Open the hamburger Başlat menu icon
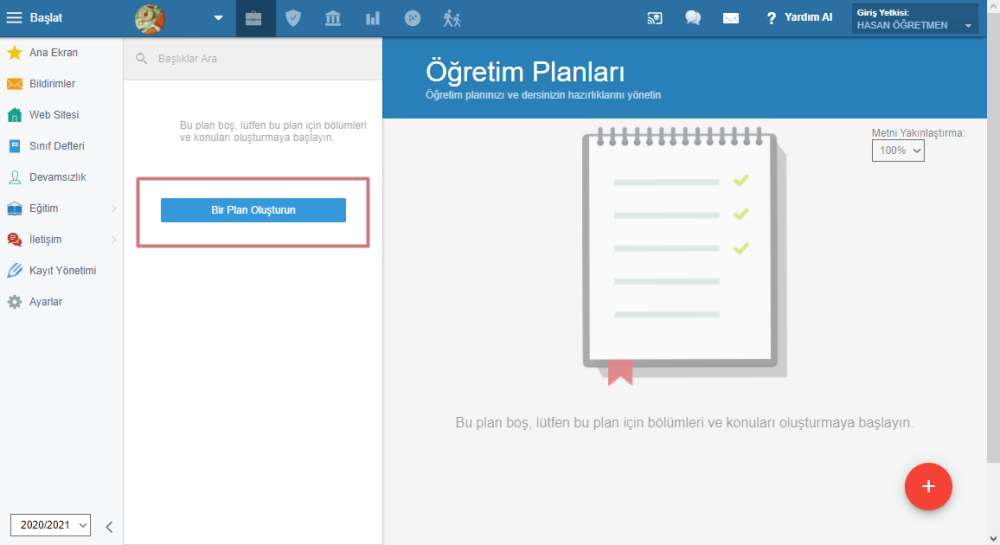Image resolution: width=1000 pixels, height=545 pixels. tap(14, 18)
